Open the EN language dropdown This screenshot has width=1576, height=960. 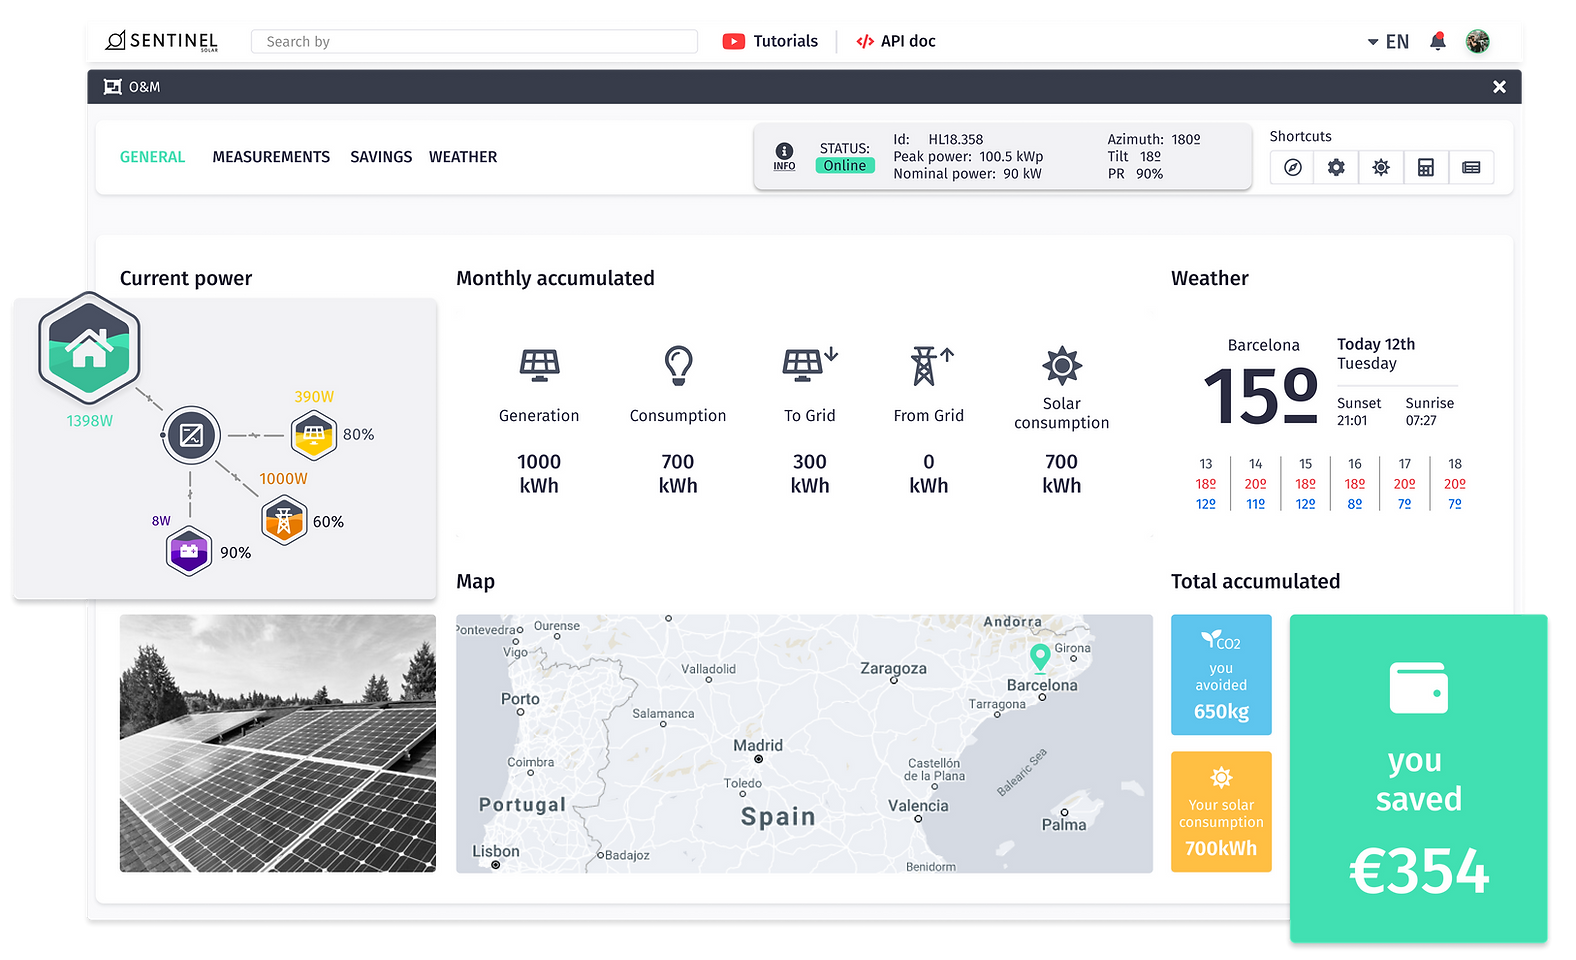click(x=1388, y=42)
